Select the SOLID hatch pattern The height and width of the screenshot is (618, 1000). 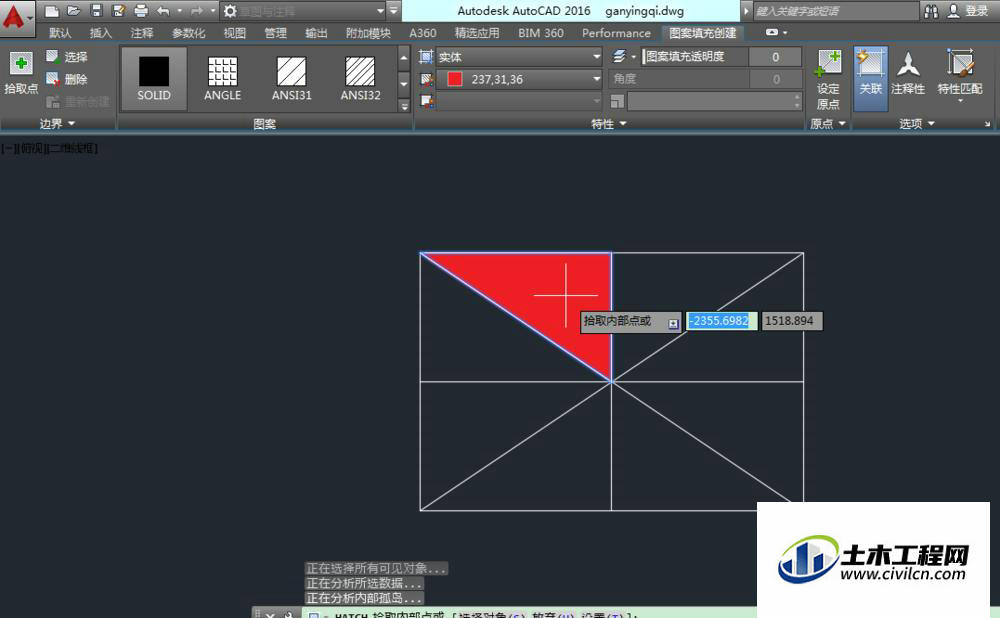coord(154,78)
